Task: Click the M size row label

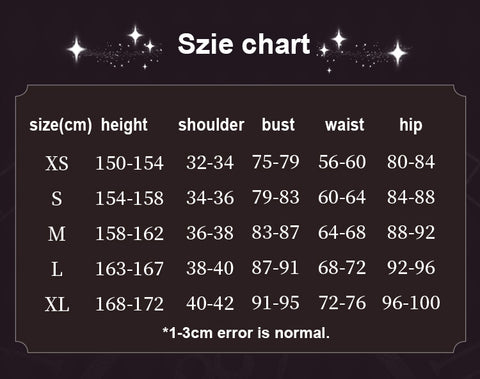Action: [57, 234]
